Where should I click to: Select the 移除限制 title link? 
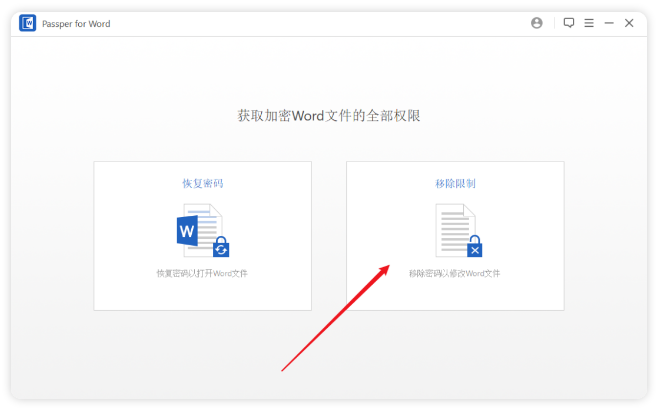tap(455, 184)
